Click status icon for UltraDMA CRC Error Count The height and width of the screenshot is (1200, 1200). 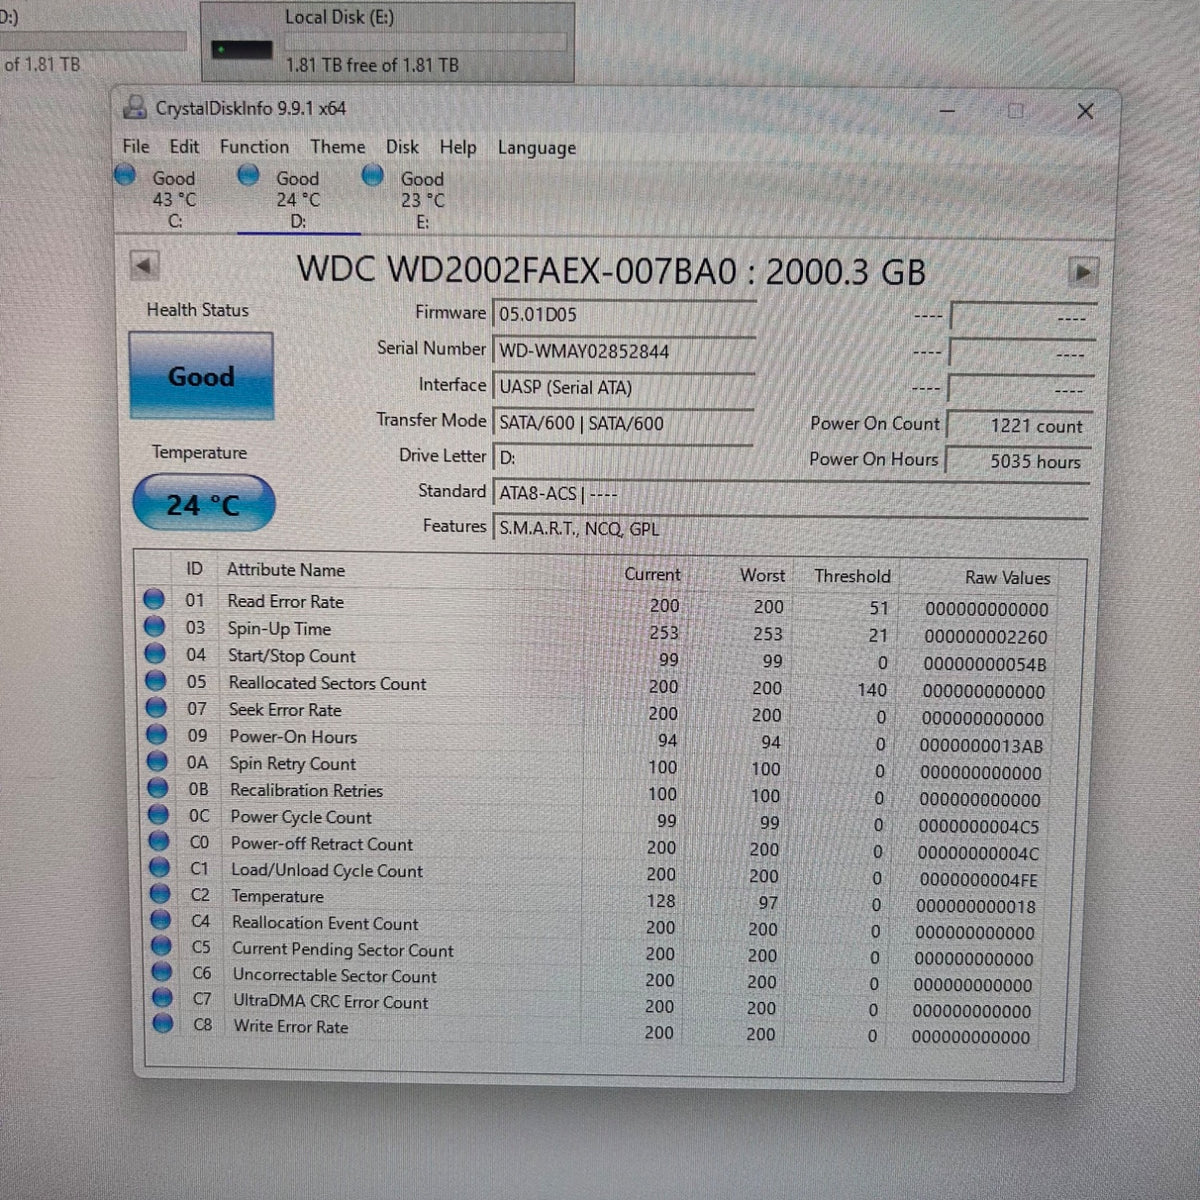[162, 997]
